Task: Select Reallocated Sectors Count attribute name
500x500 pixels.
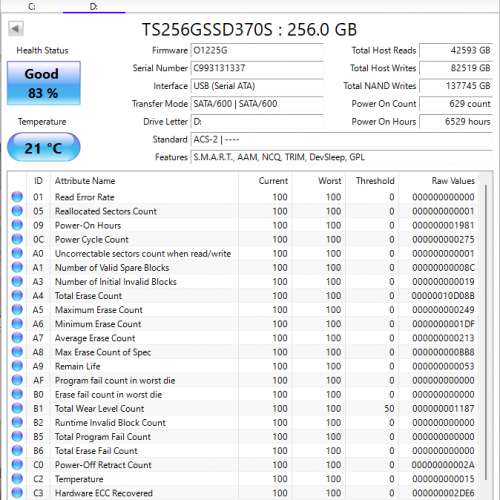Action: click(x=106, y=211)
